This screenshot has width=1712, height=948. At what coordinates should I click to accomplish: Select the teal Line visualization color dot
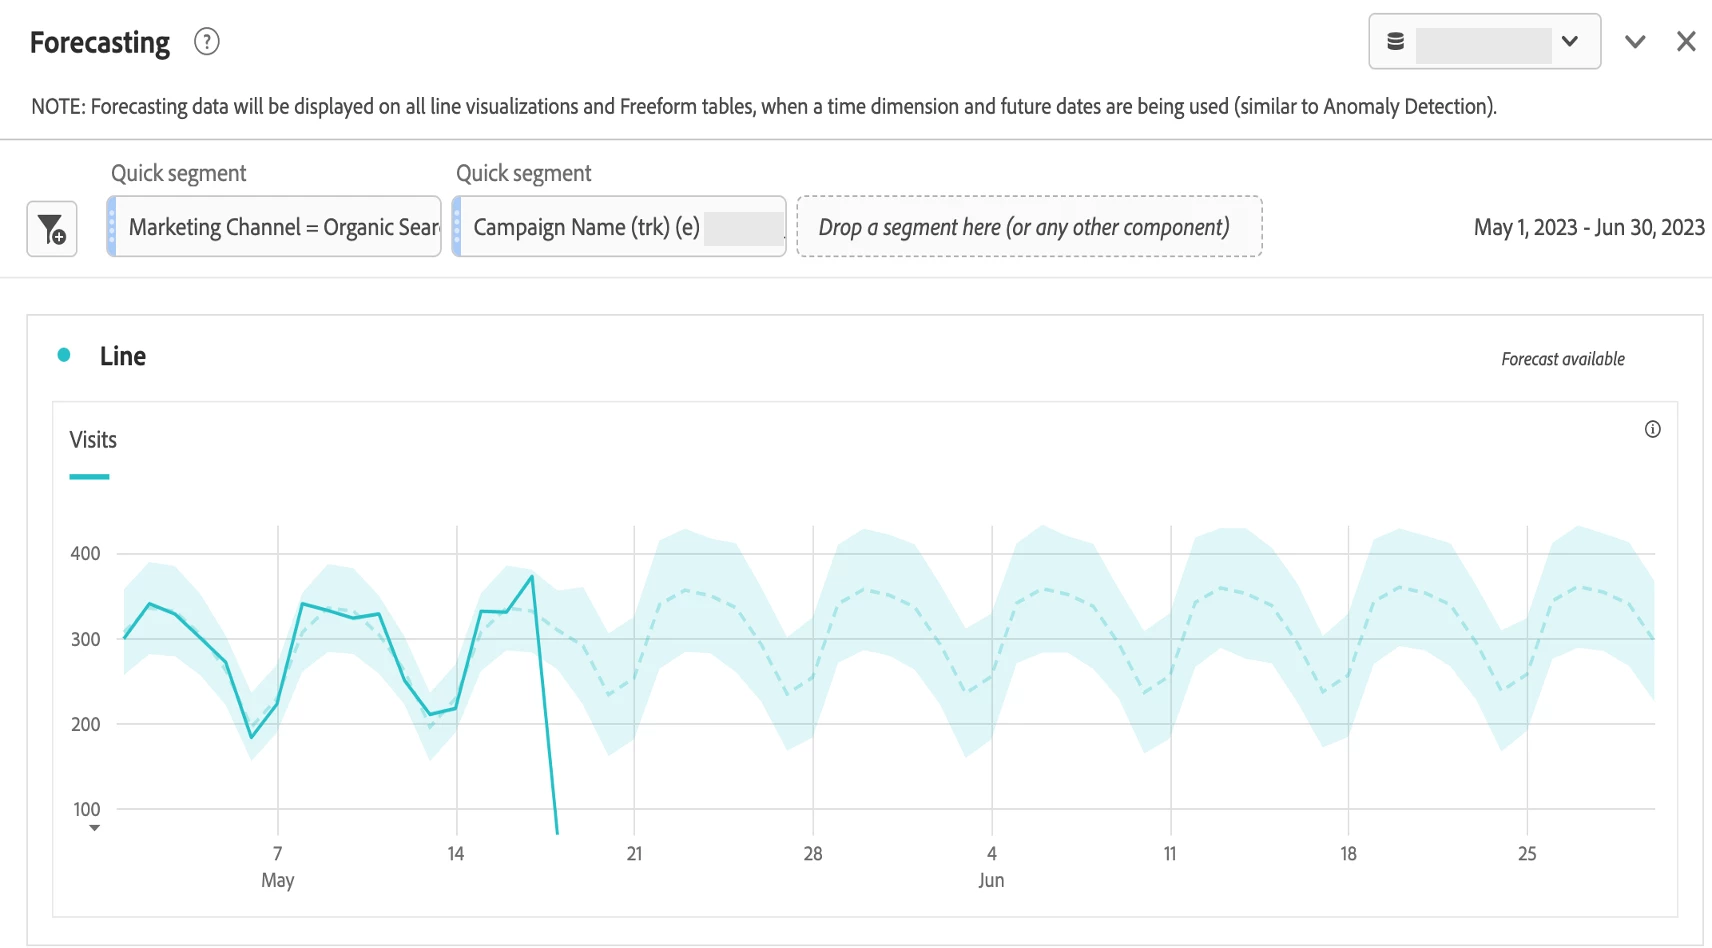point(64,355)
